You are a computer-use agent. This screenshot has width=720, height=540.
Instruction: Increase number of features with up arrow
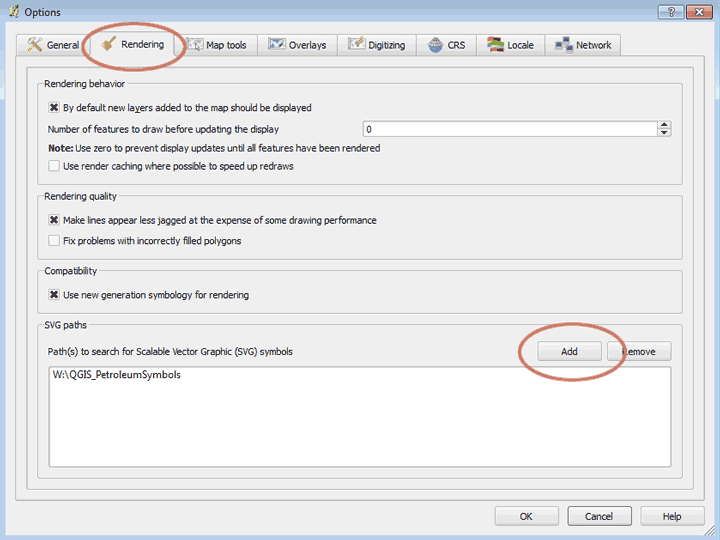pyautogui.click(x=664, y=125)
